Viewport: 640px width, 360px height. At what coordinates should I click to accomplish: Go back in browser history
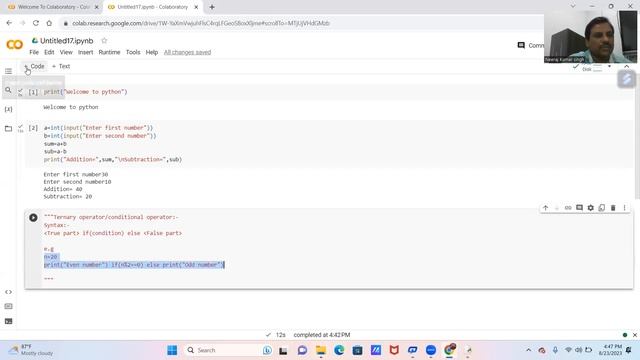pos(9,23)
